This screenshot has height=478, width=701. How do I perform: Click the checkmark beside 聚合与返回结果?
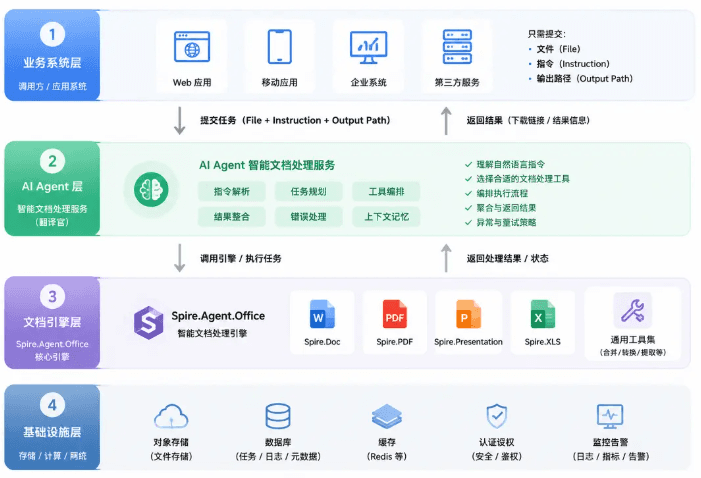(468, 208)
